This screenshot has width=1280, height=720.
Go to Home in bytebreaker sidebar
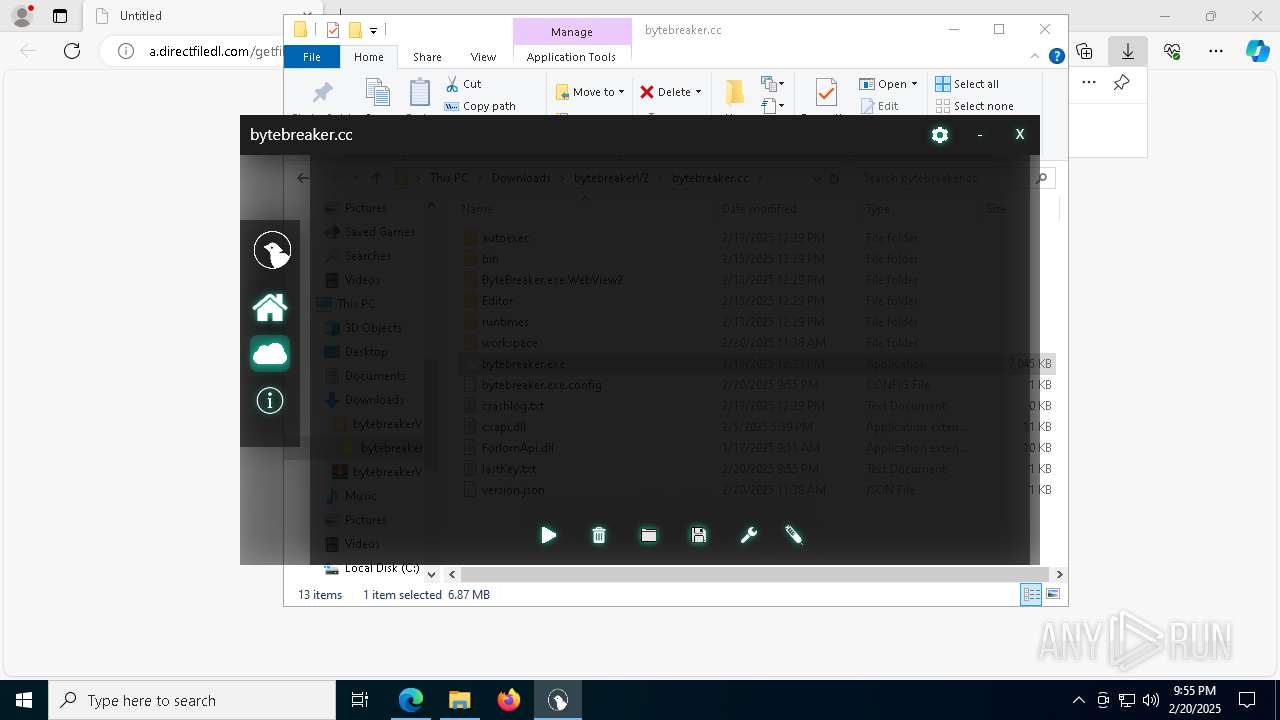tap(270, 306)
